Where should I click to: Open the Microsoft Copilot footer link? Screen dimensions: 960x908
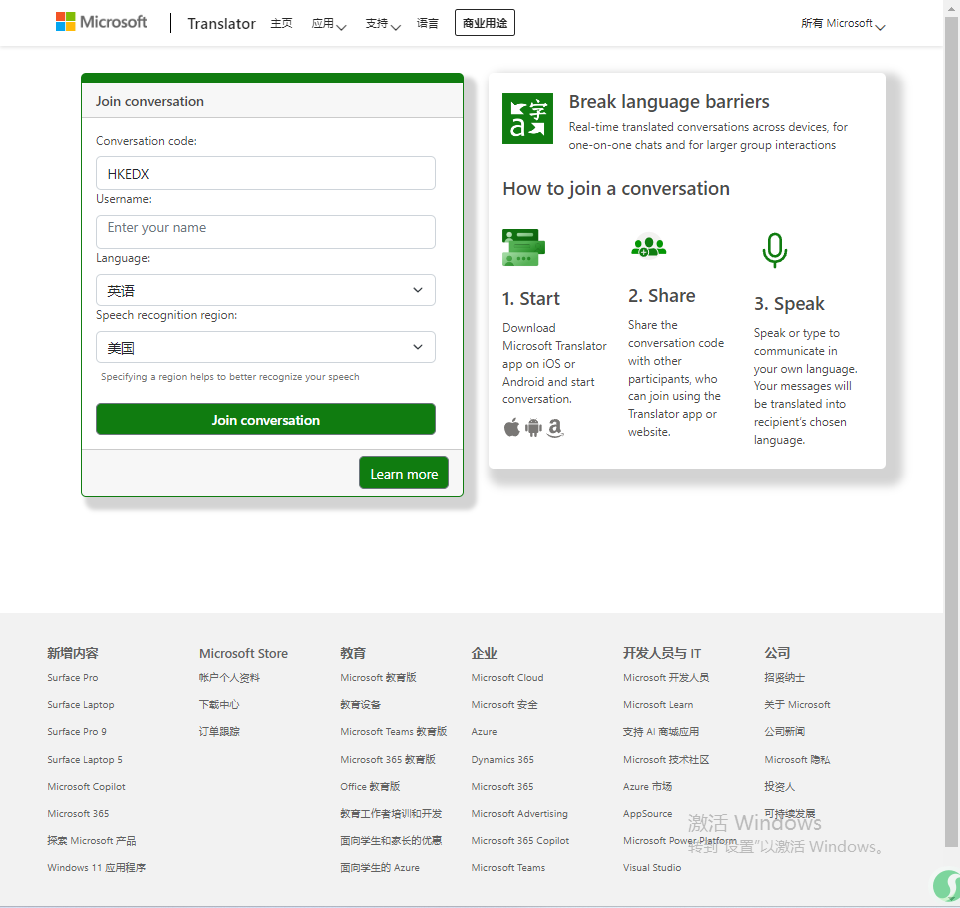pyautogui.click(x=86, y=786)
